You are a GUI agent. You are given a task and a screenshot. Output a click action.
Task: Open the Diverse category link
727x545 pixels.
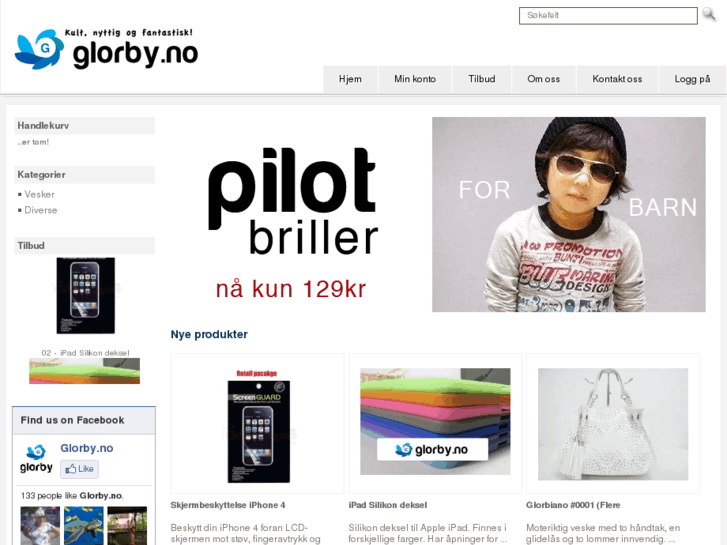coord(41,210)
